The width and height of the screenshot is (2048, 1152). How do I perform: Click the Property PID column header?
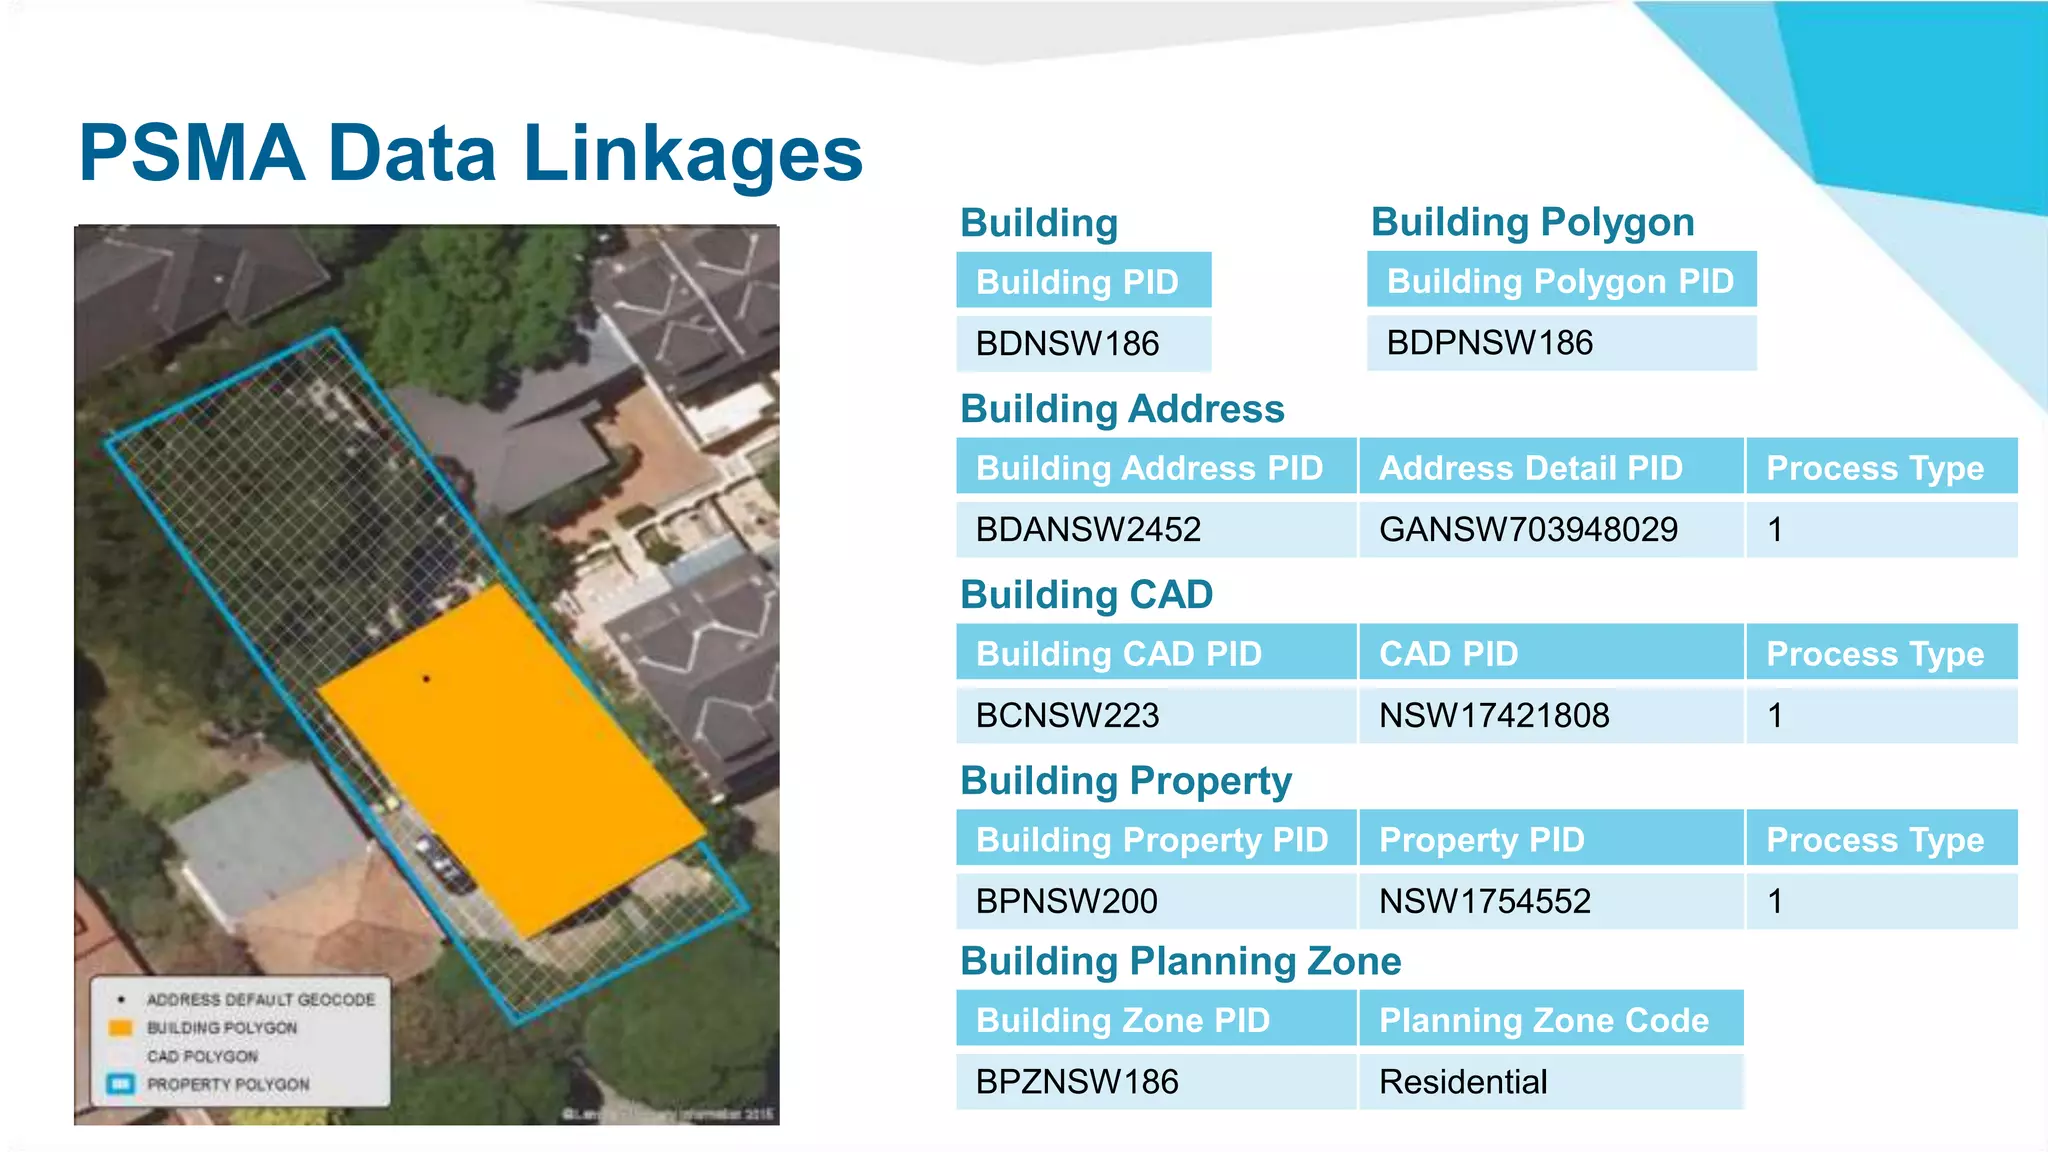1551,838
